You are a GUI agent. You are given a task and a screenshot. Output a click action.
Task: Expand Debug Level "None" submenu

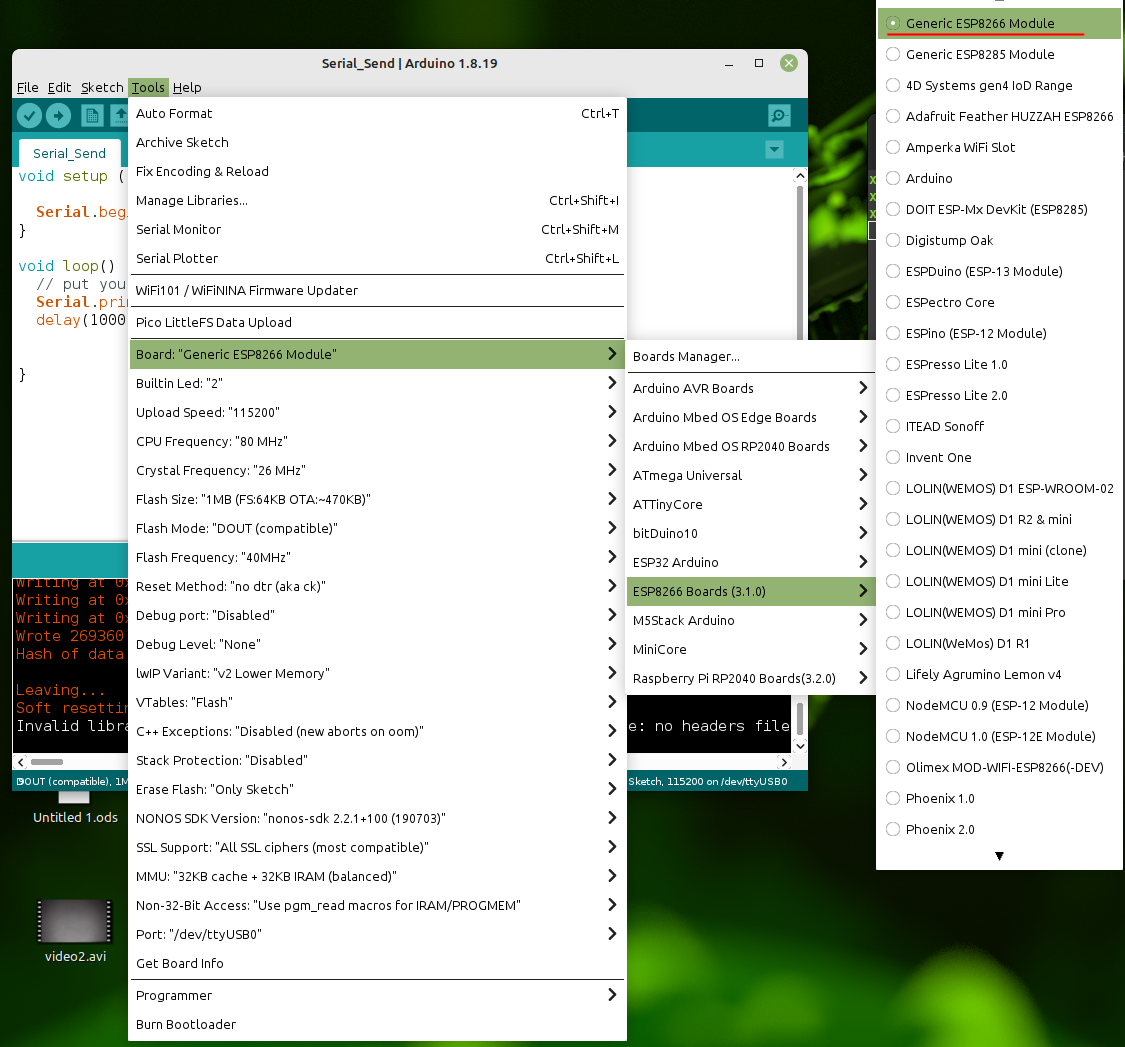pyautogui.click(x=377, y=644)
